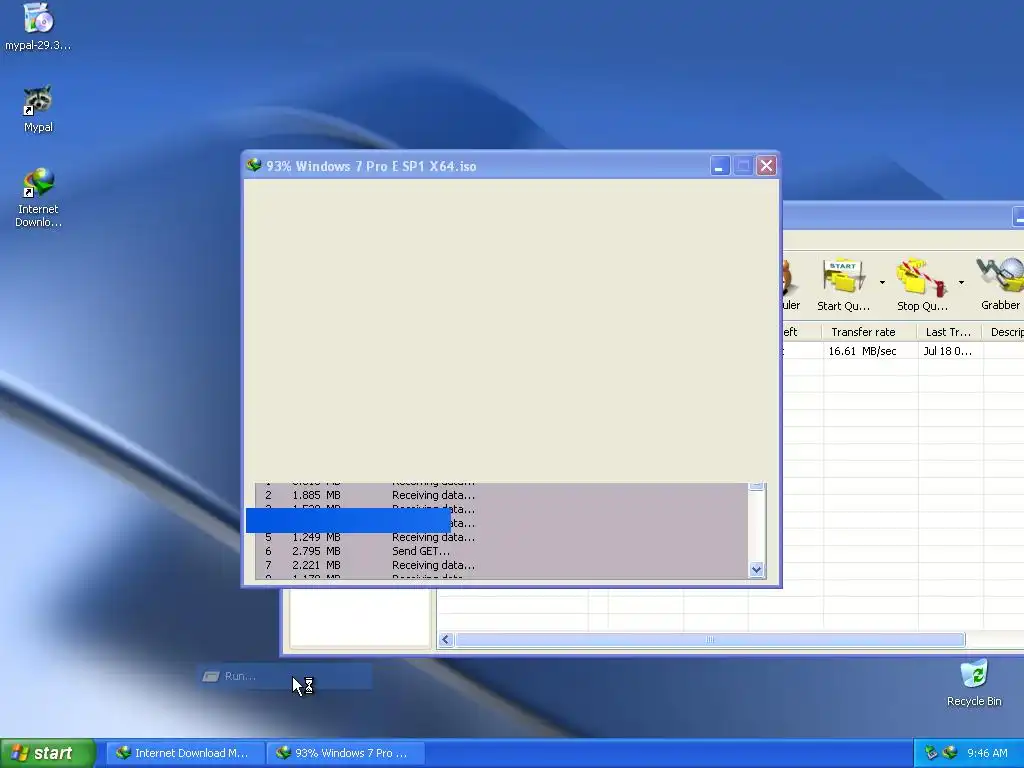The width and height of the screenshot is (1024, 768).
Task: Close the 93% Windows 7 Pro download dialog
Action: [x=766, y=166]
